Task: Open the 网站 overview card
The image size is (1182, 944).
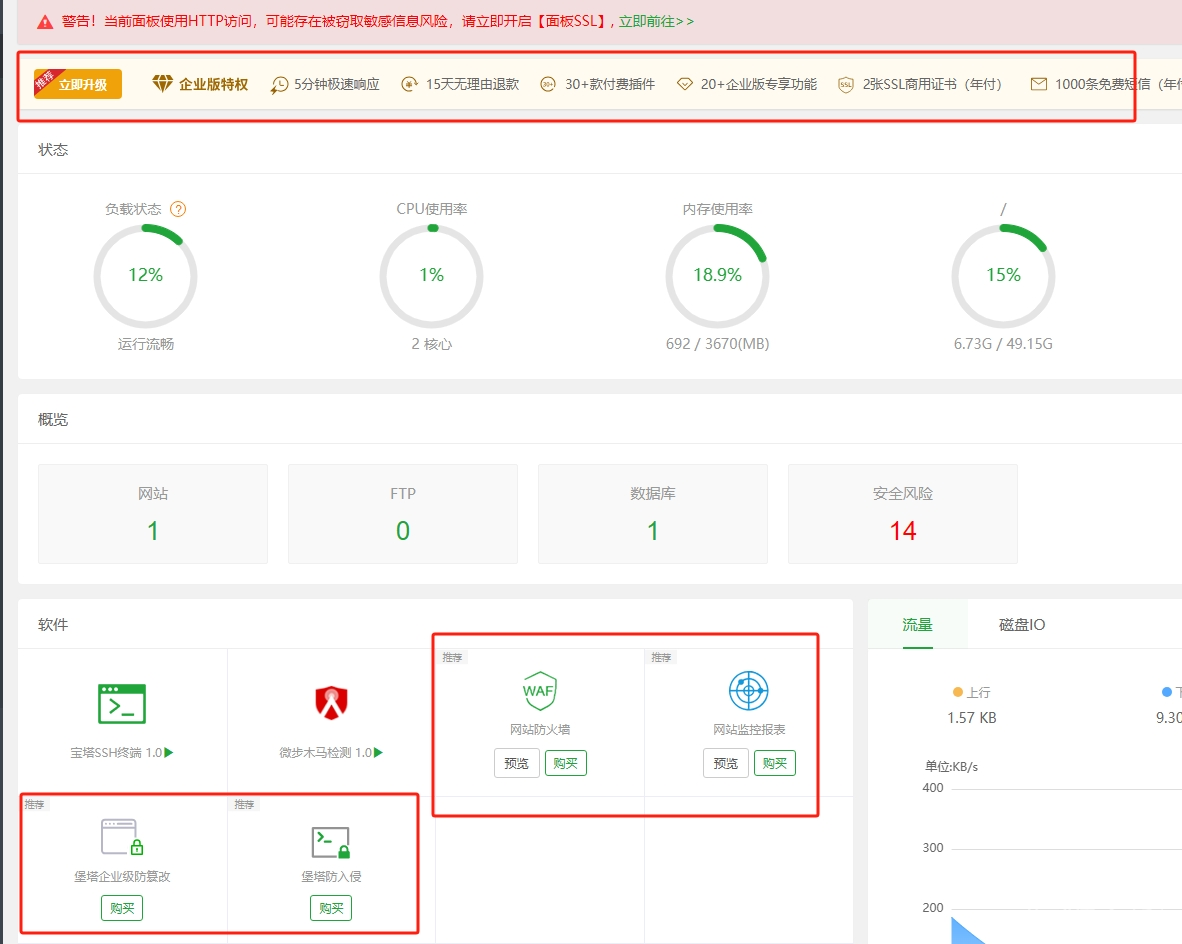Action: point(153,513)
